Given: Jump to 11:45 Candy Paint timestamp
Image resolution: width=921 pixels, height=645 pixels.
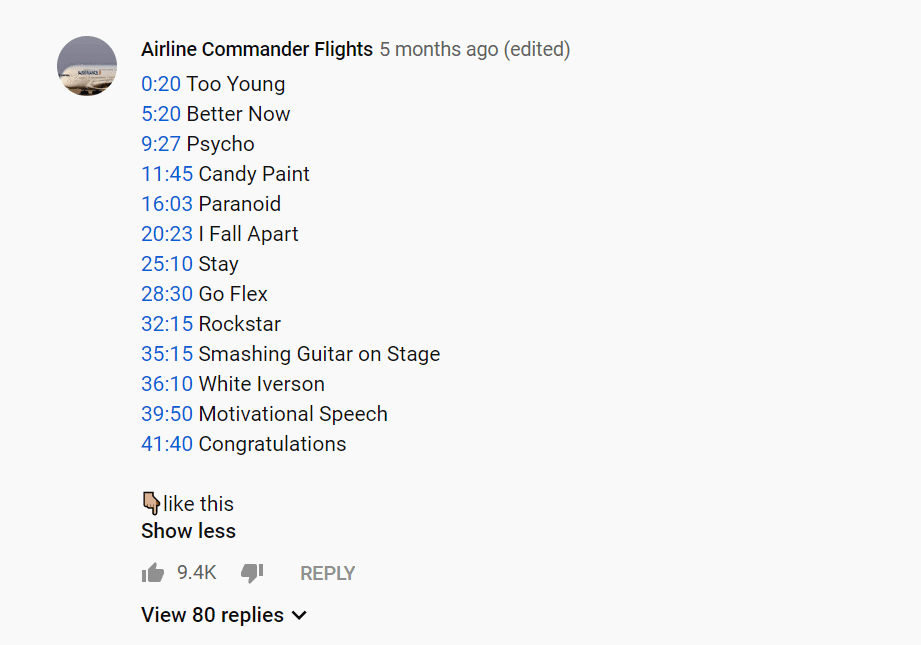Looking at the screenshot, I should [167, 174].
